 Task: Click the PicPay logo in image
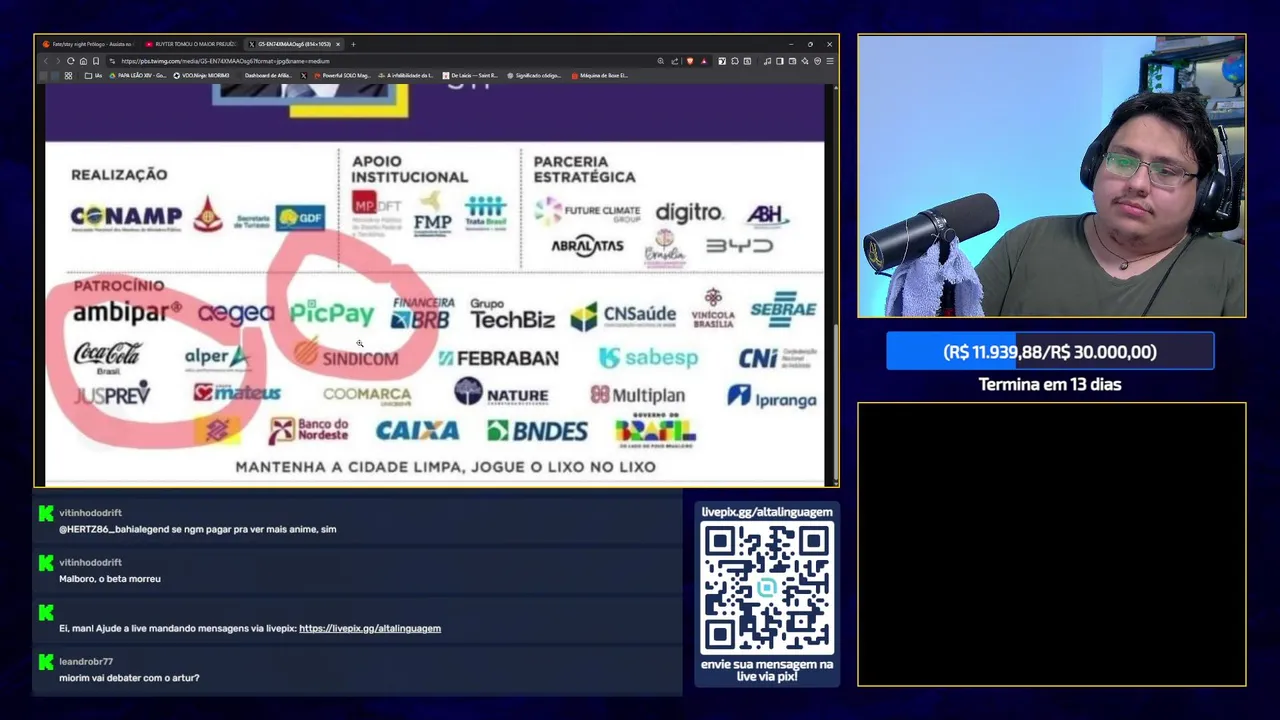point(332,313)
